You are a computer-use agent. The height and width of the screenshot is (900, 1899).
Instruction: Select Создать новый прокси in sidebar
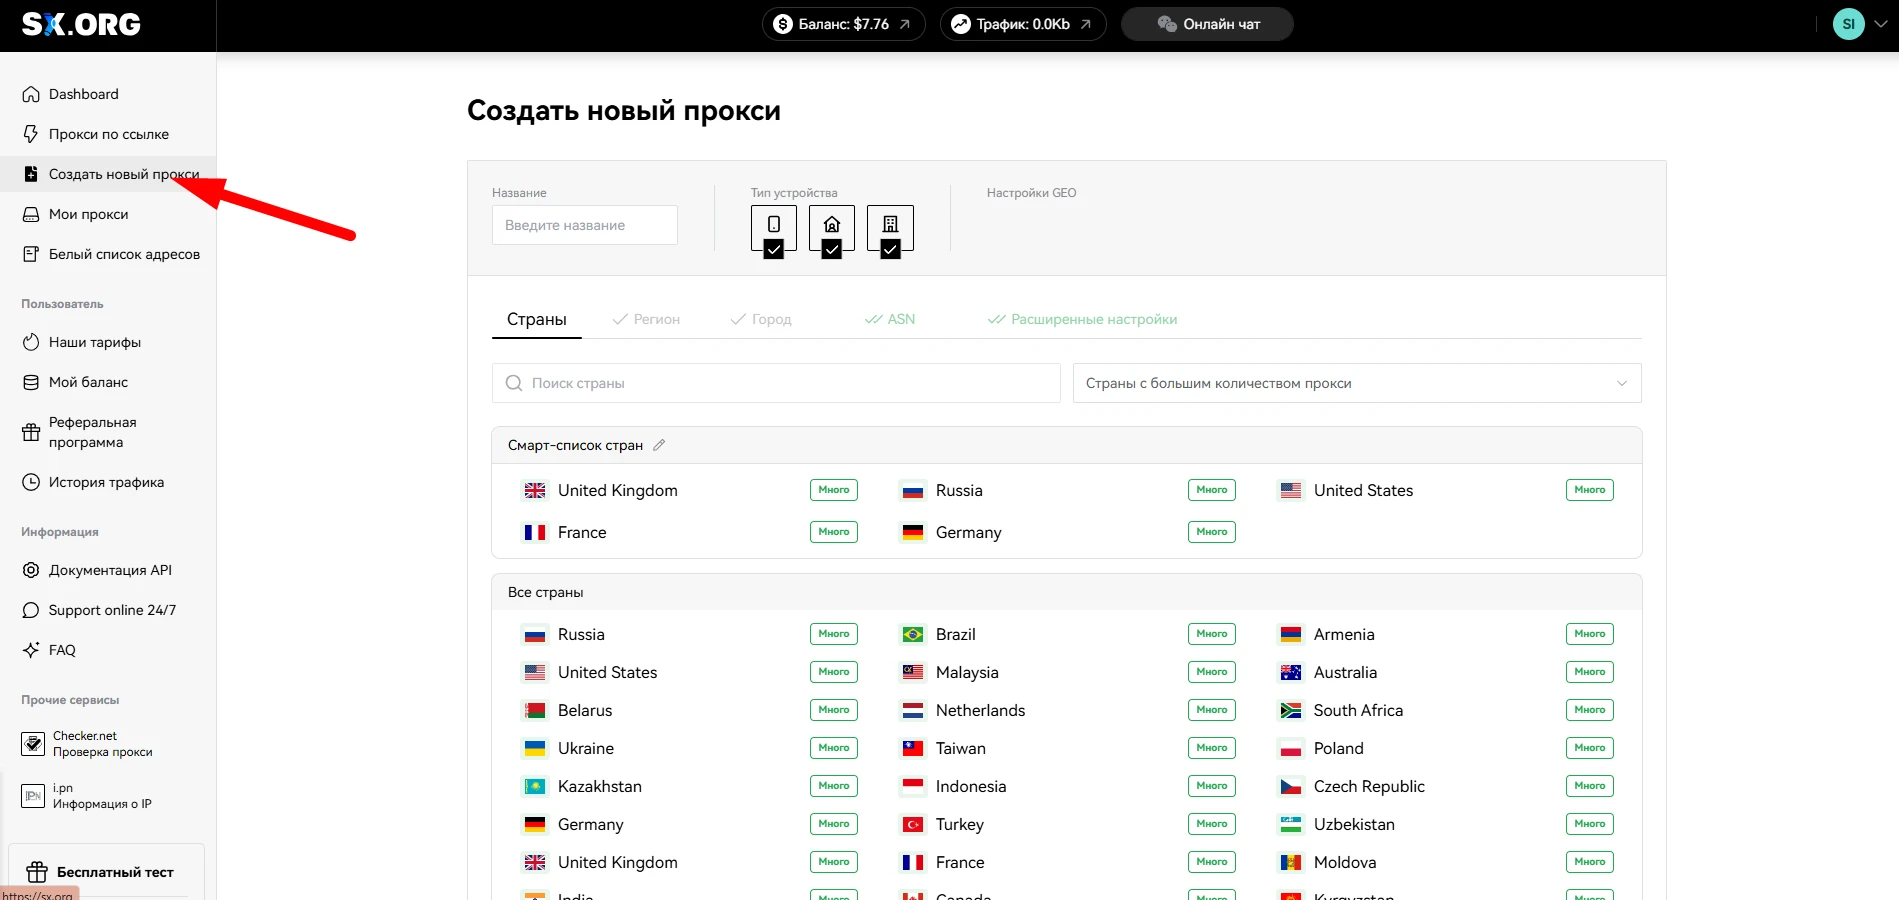tap(110, 174)
